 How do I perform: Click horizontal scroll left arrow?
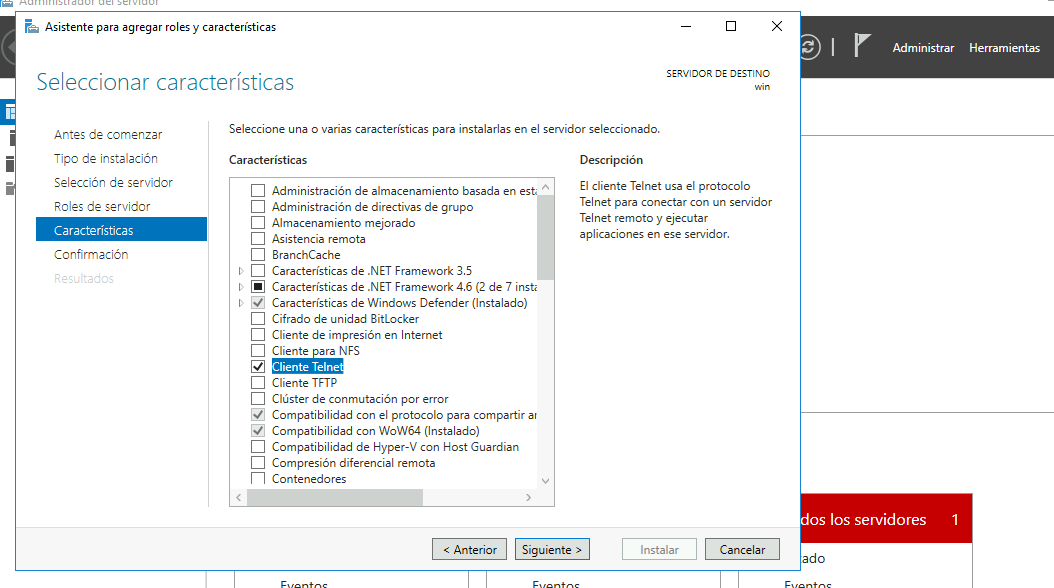pos(239,497)
